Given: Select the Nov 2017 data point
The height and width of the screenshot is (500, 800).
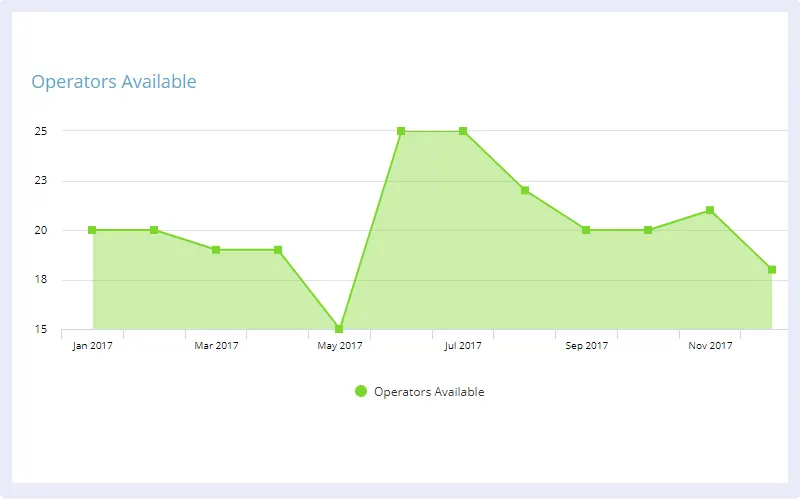Looking at the screenshot, I should [710, 210].
